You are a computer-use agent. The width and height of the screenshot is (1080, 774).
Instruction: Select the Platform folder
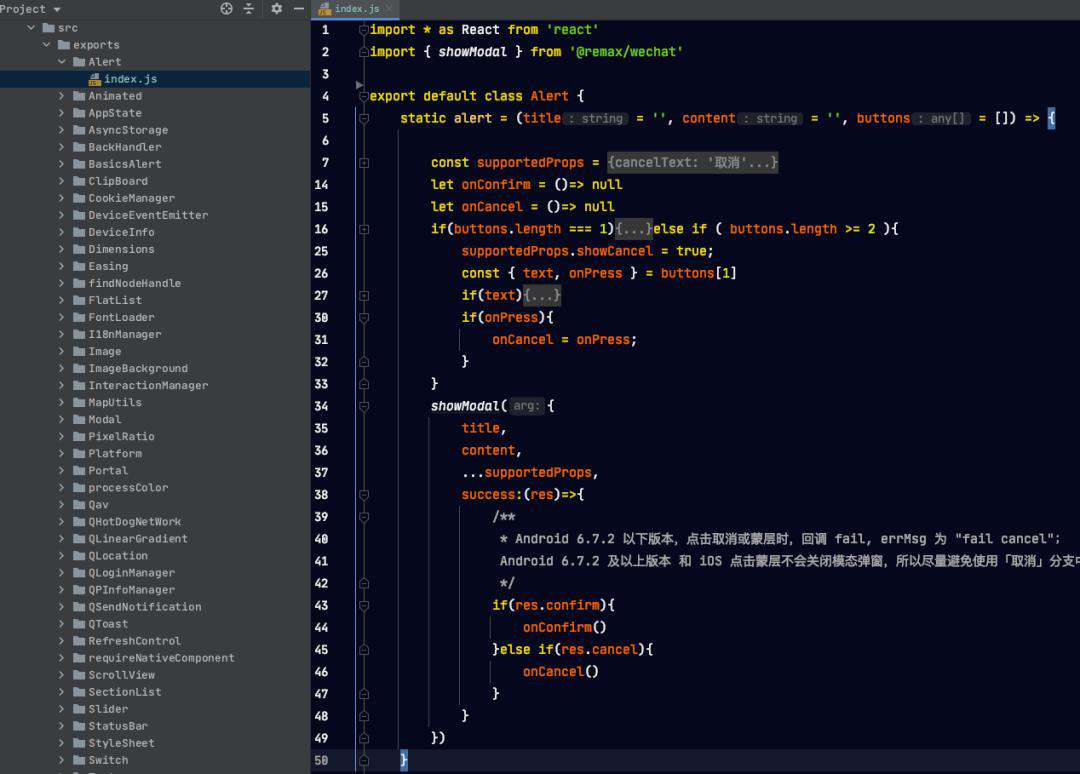point(114,453)
